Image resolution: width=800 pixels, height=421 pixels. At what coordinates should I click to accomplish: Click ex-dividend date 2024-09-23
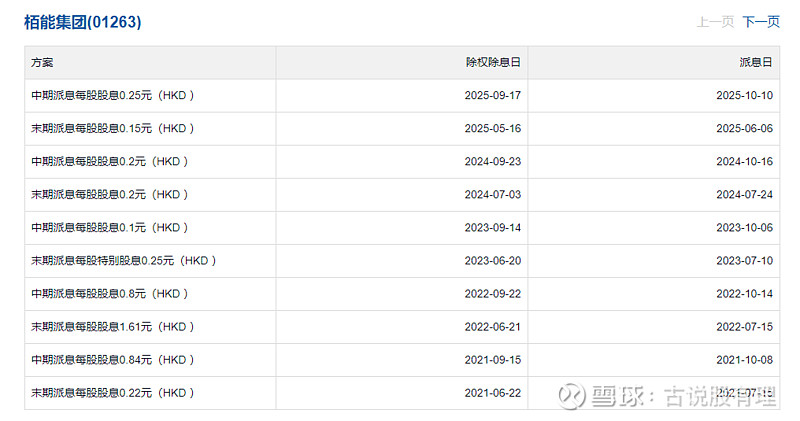click(493, 162)
